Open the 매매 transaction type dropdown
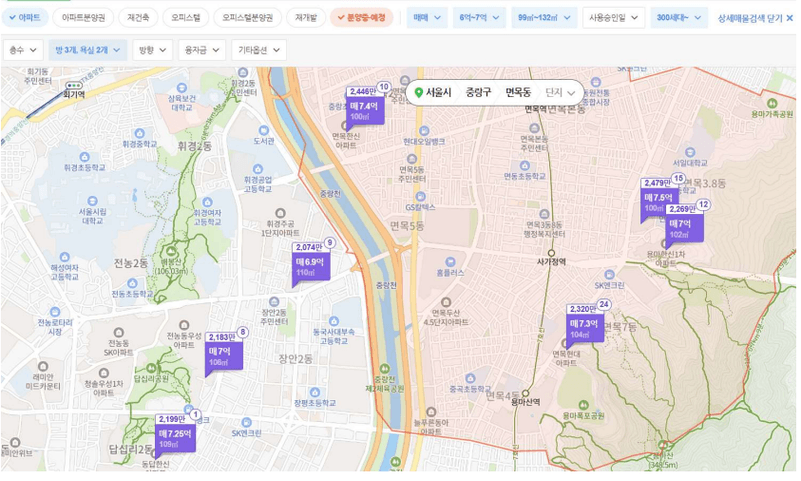This screenshot has width=801, height=481. point(427,17)
